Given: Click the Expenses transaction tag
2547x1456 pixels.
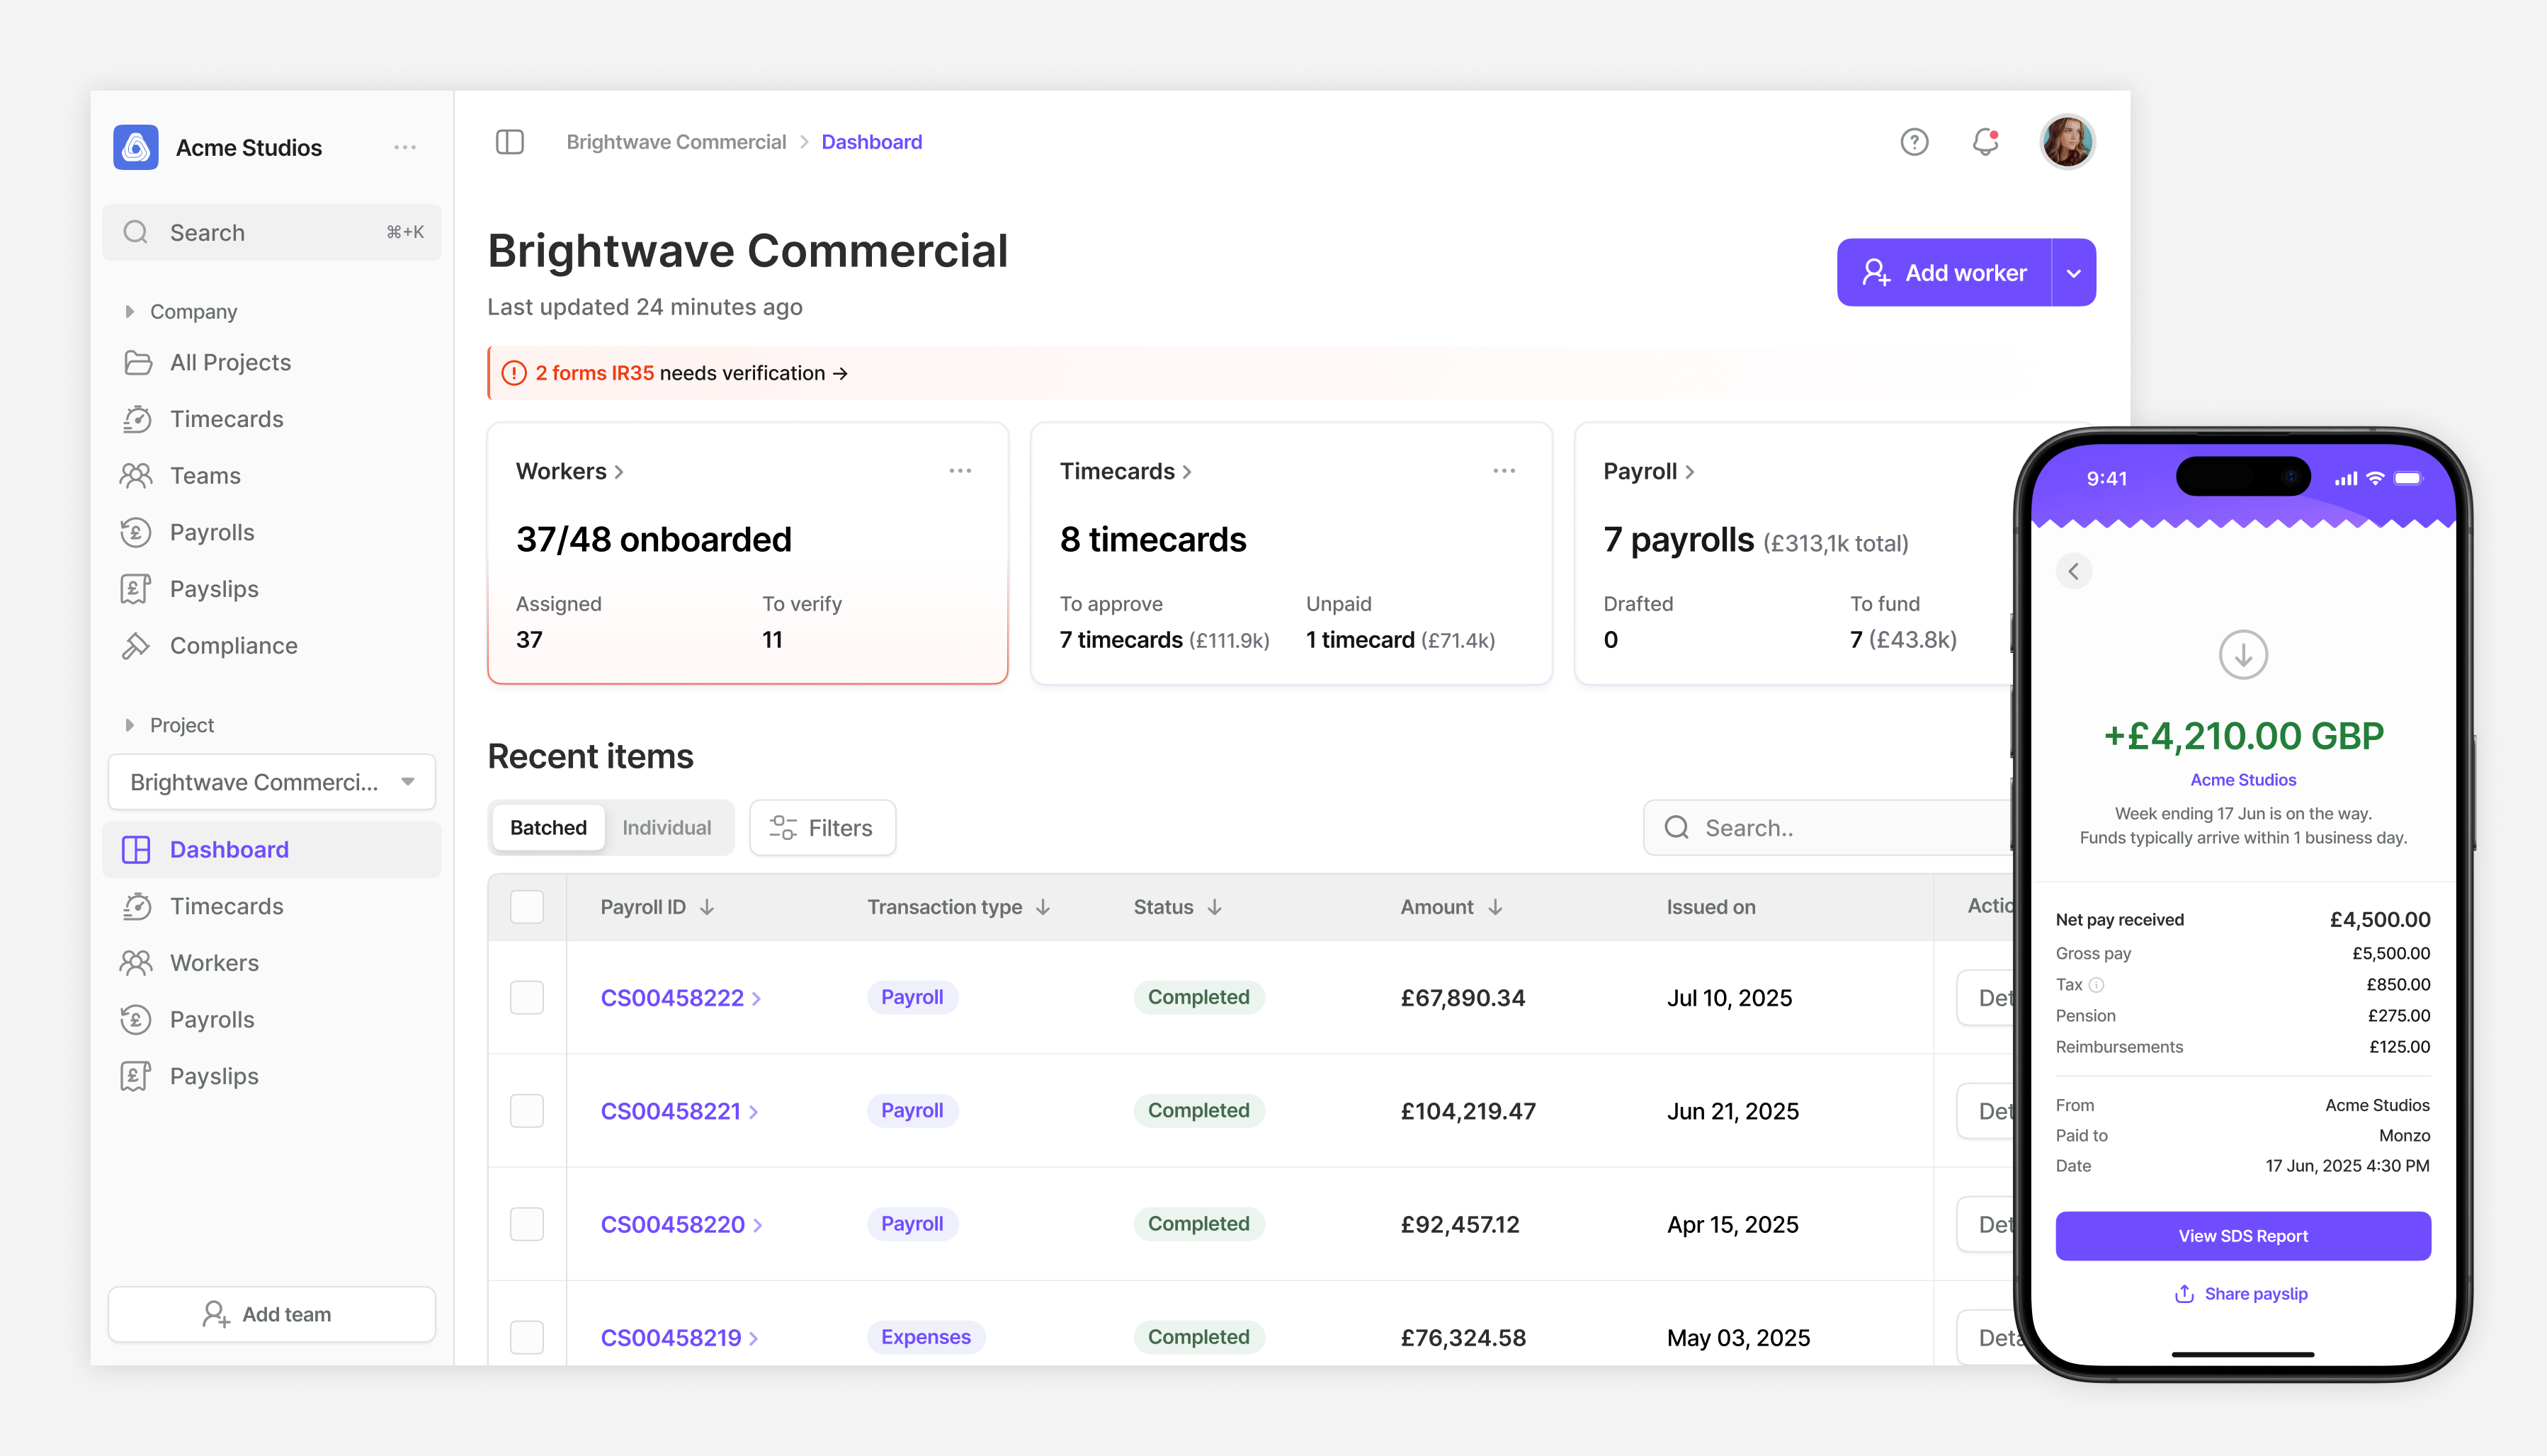Looking at the screenshot, I should point(926,1337).
